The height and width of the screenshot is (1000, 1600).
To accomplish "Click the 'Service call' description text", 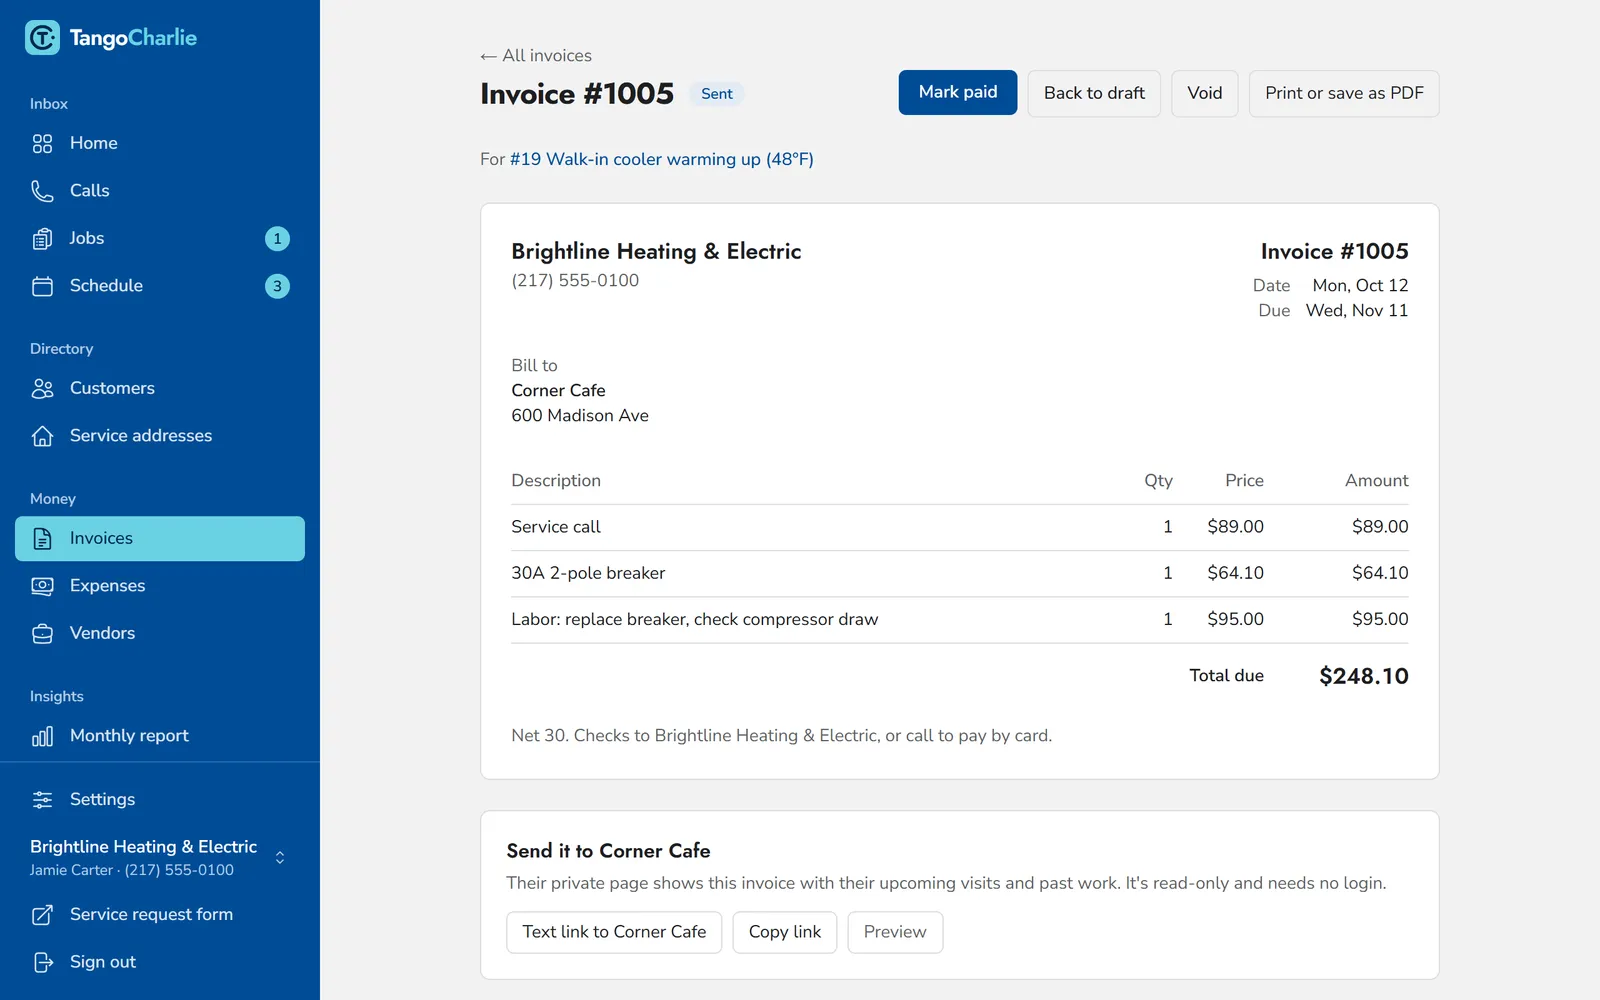I will (x=556, y=527).
